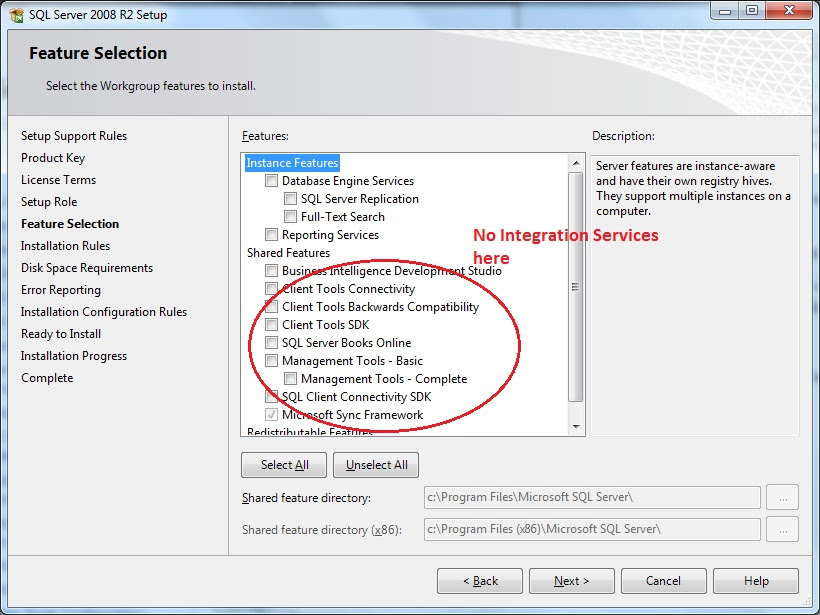The height and width of the screenshot is (615, 820).
Task: Click the Shared feature directory (x86) field
Action: click(592, 529)
